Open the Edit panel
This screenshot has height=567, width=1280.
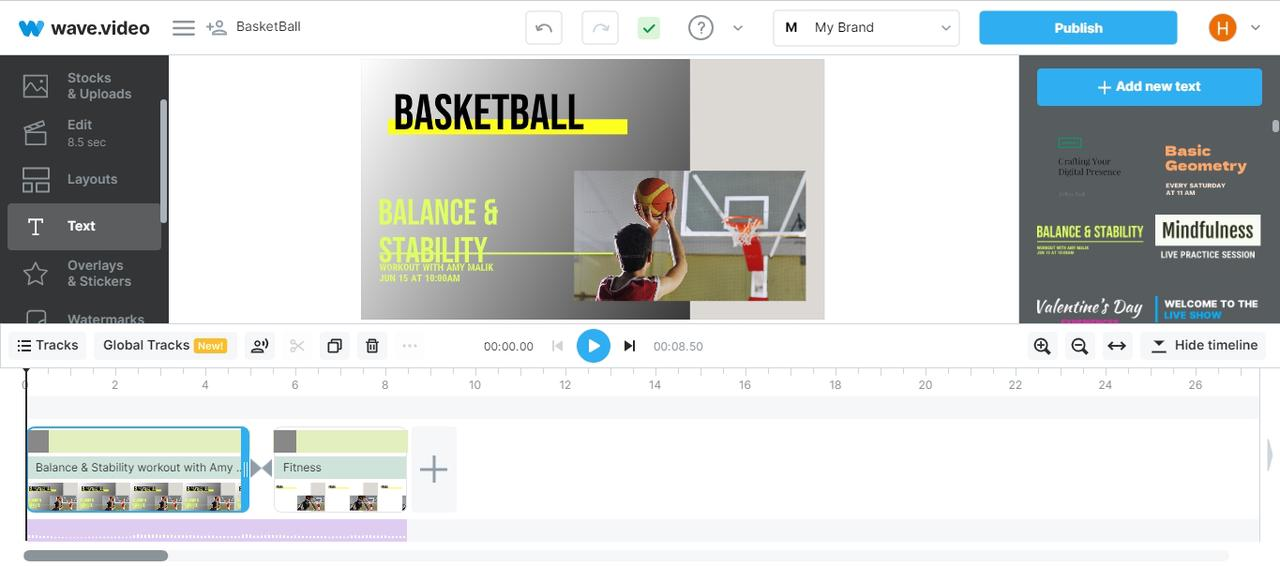pyautogui.click(x=84, y=133)
